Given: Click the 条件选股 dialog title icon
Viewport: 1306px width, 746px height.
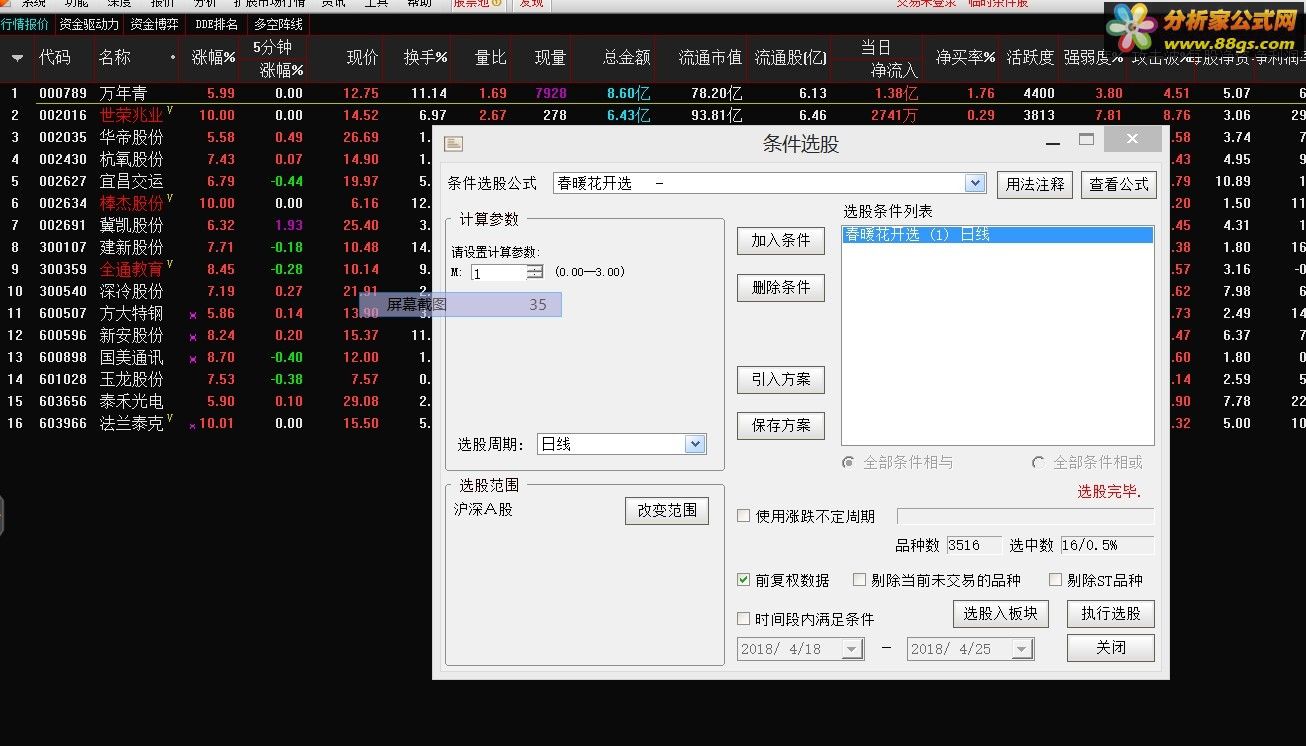Looking at the screenshot, I should (454, 144).
